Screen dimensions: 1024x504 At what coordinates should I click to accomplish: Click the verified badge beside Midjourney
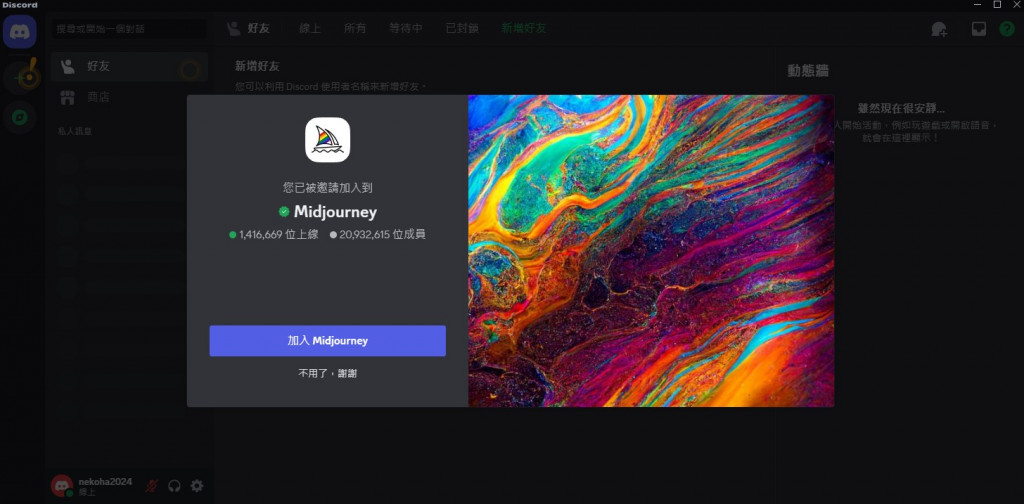pos(283,212)
